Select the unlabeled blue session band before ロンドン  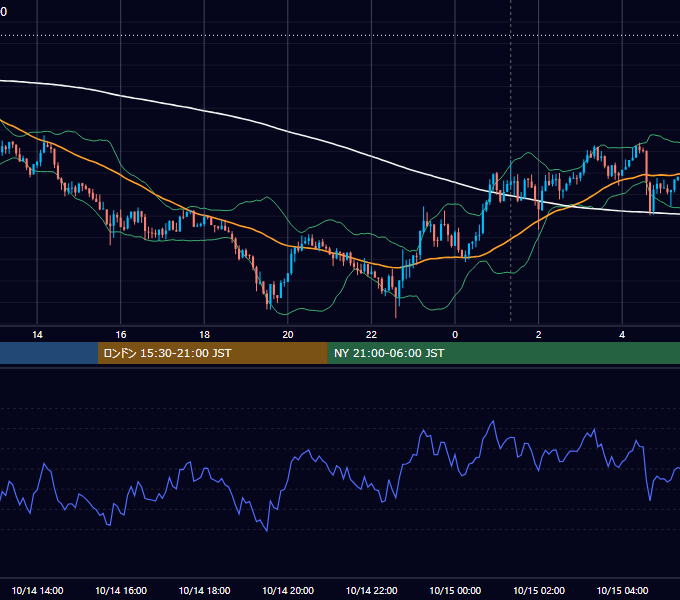[49, 353]
